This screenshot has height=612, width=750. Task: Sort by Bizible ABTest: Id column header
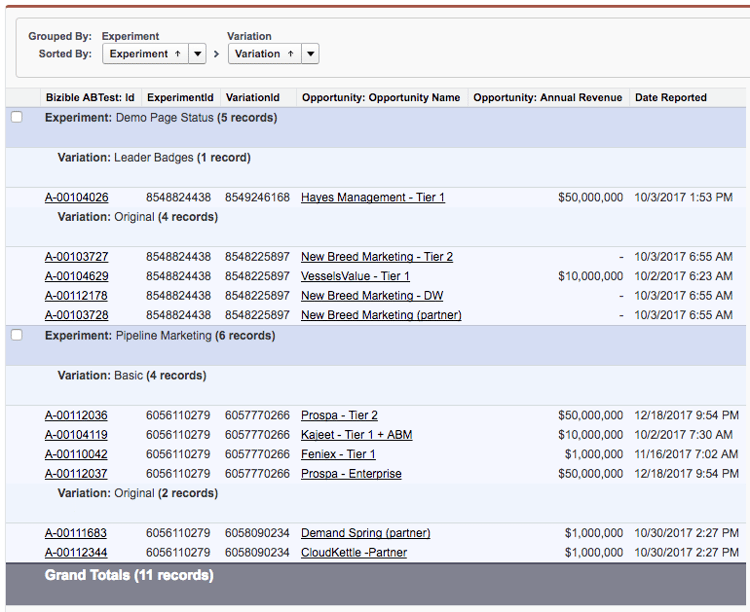coord(90,98)
